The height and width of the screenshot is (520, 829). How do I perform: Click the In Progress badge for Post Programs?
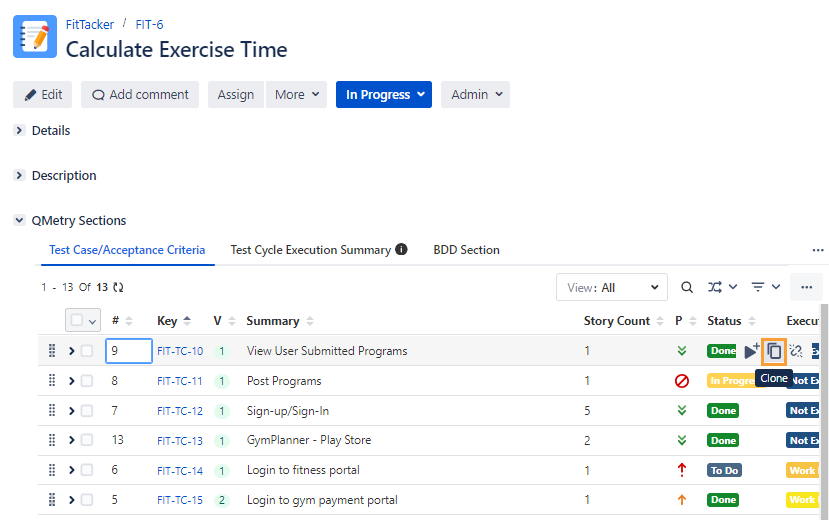pyautogui.click(x=731, y=380)
